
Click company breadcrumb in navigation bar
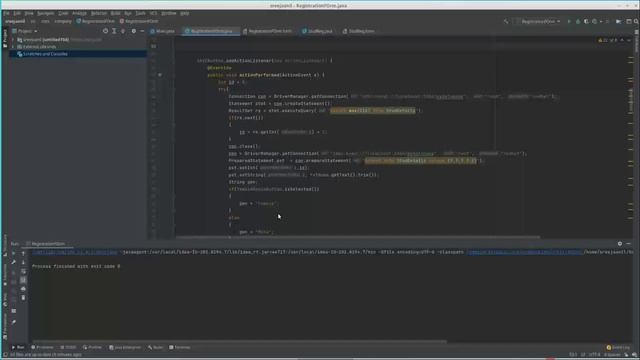[x=63, y=21]
